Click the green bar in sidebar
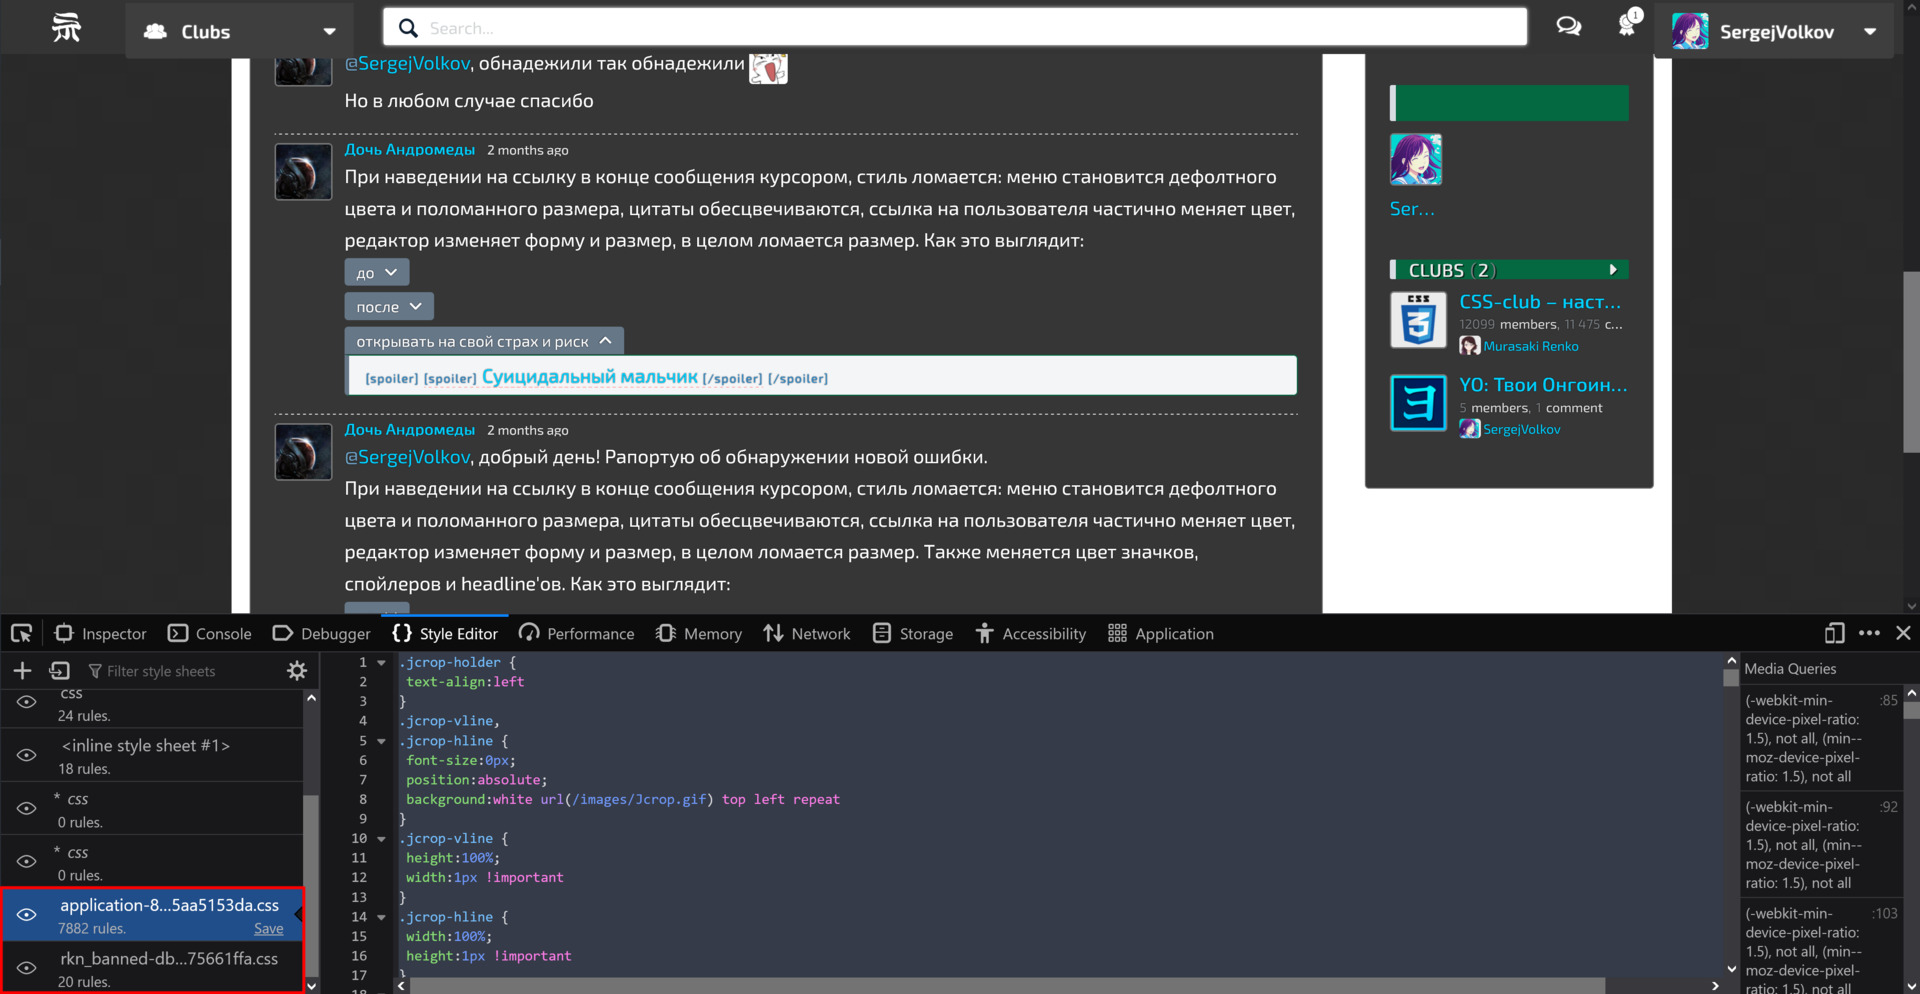This screenshot has height=994, width=1920. pyautogui.click(x=1509, y=103)
